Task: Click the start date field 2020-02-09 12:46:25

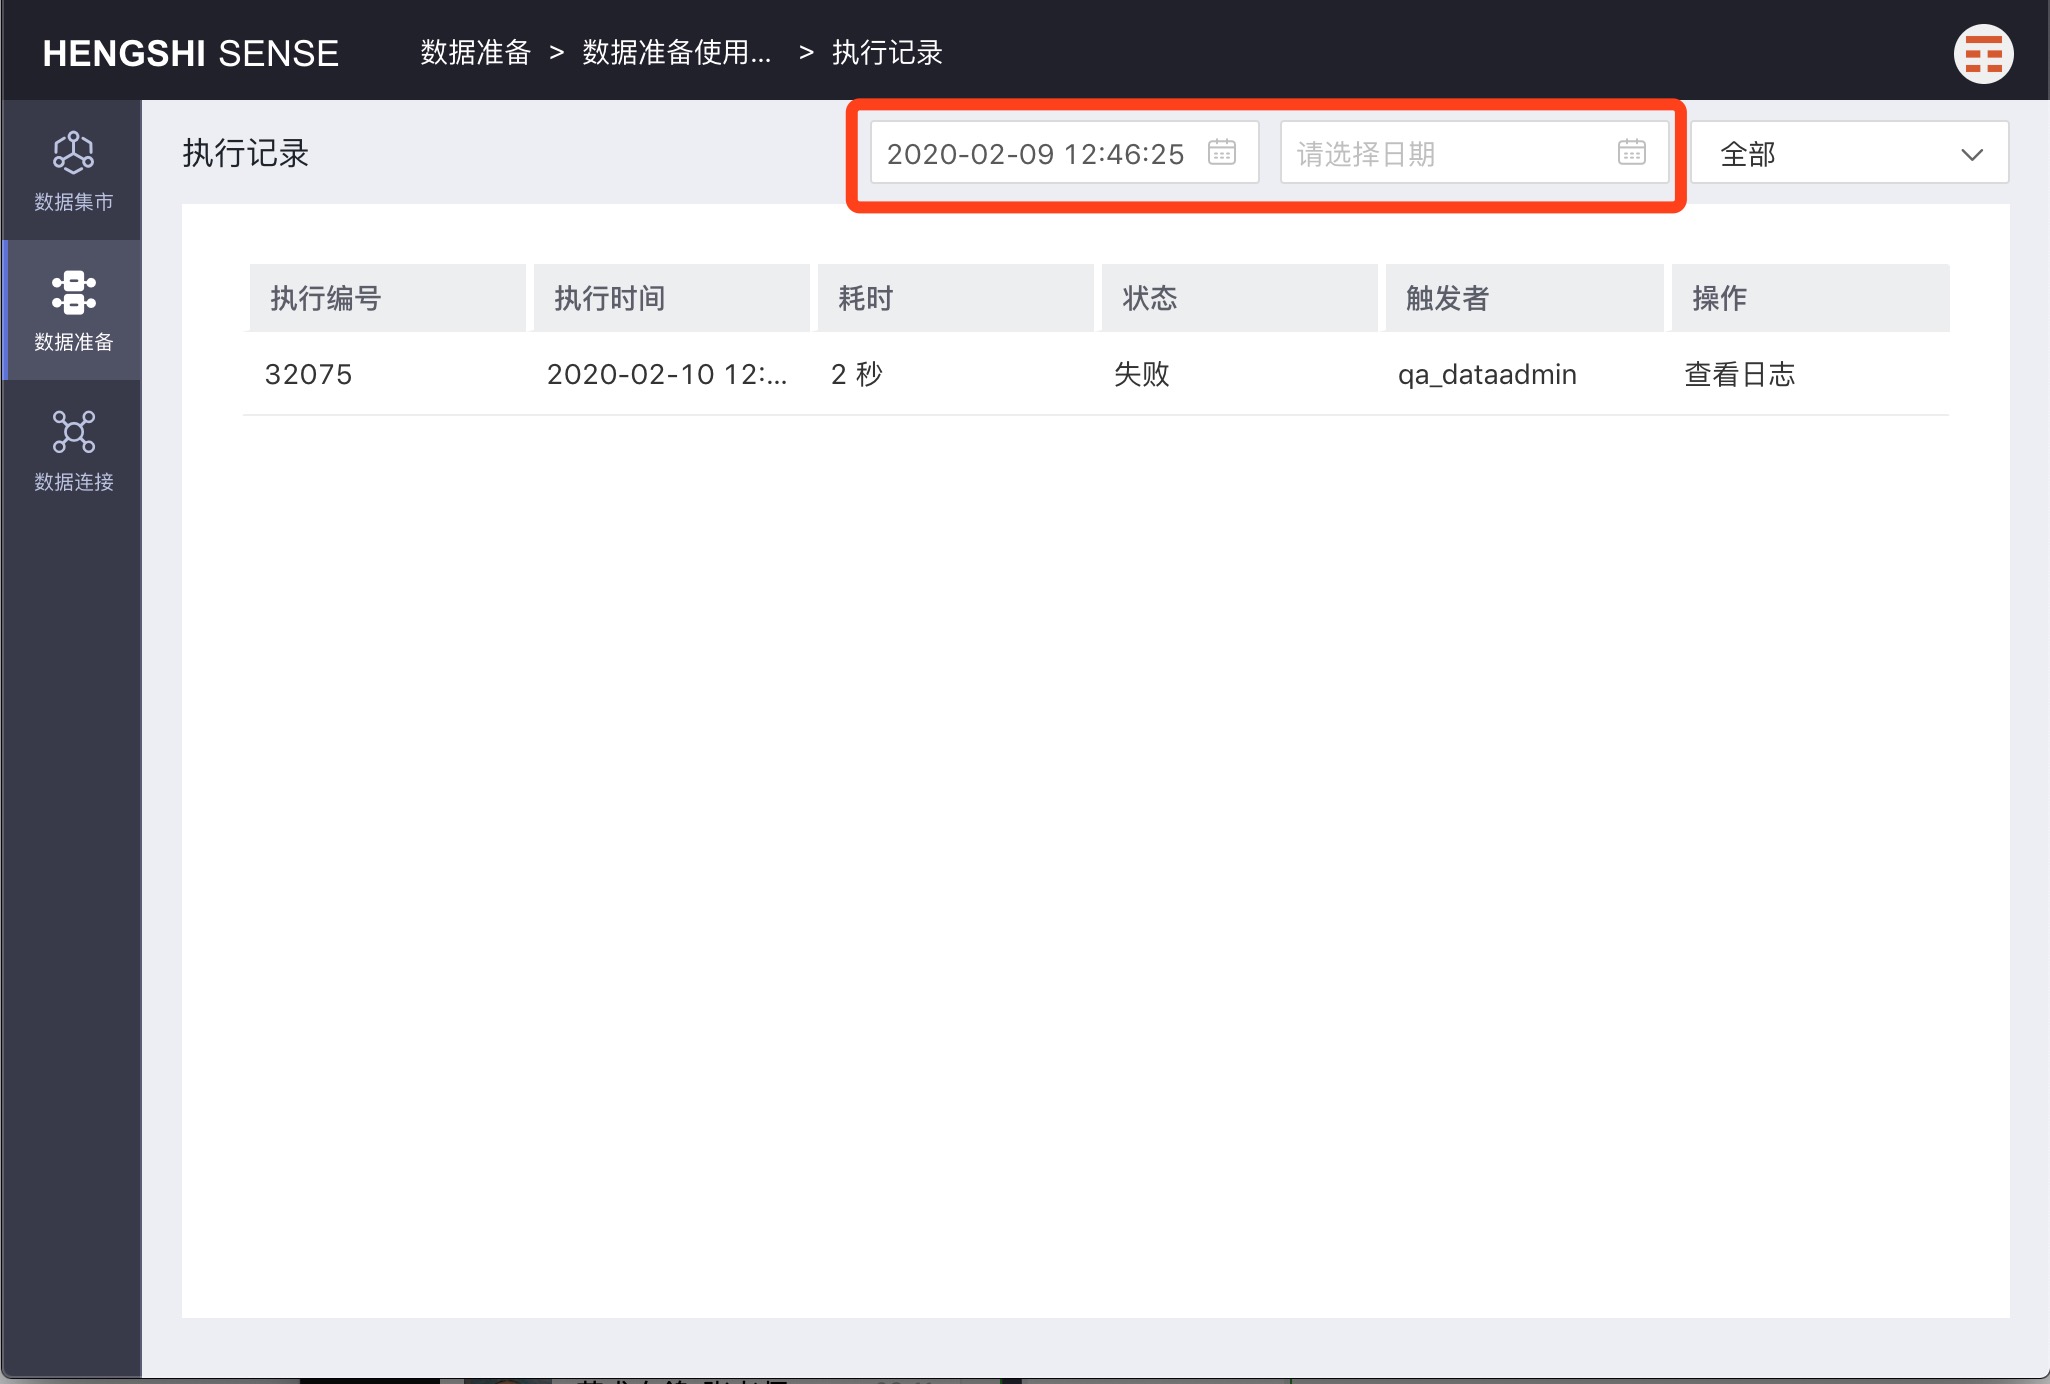Action: (x=1064, y=152)
